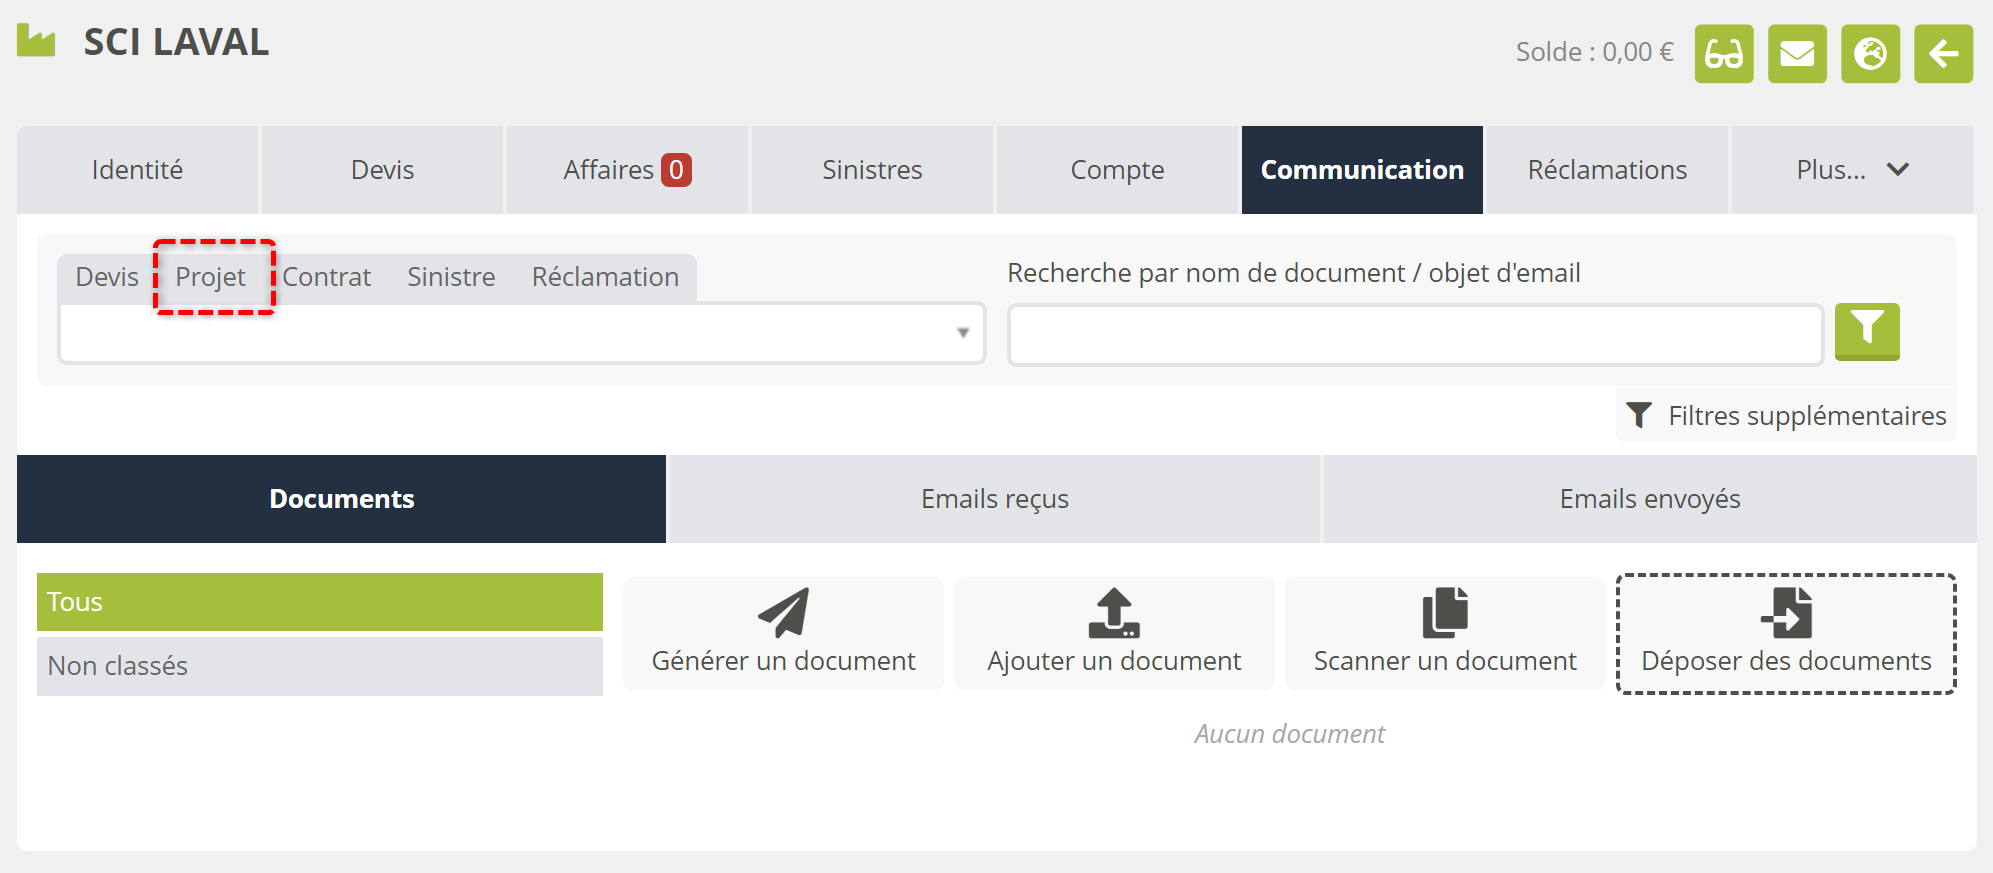Viewport: 1993px width, 873px height.
Task: Click Ajouter un document upload button
Action: (x=1114, y=633)
